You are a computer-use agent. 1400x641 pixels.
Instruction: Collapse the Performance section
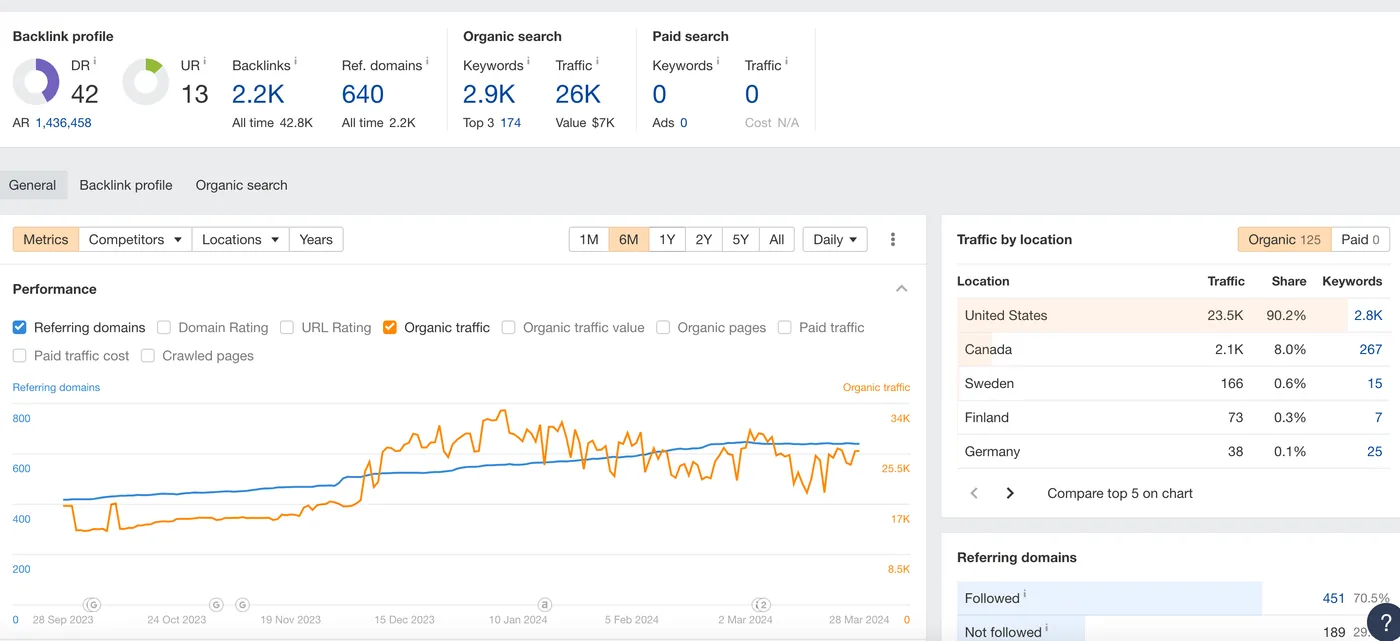click(x=902, y=289)
